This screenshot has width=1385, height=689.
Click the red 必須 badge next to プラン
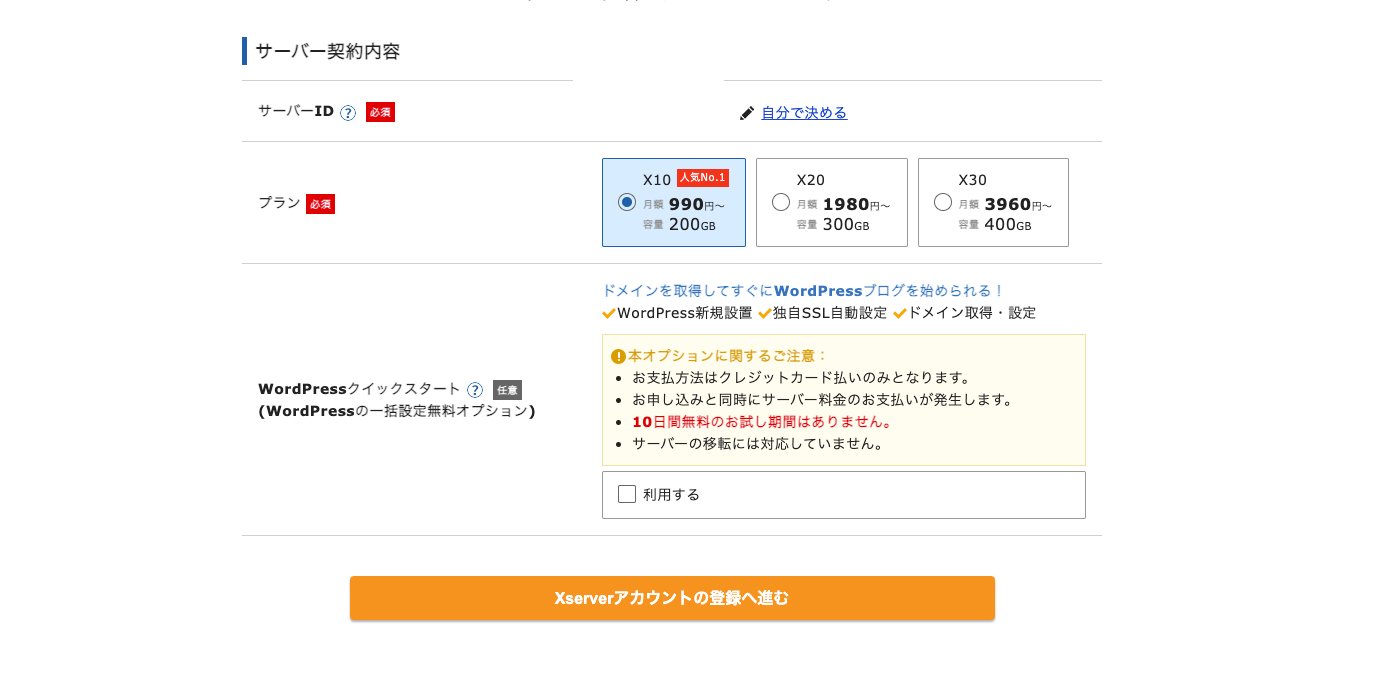pyautogui.click(x=320, y=204)
